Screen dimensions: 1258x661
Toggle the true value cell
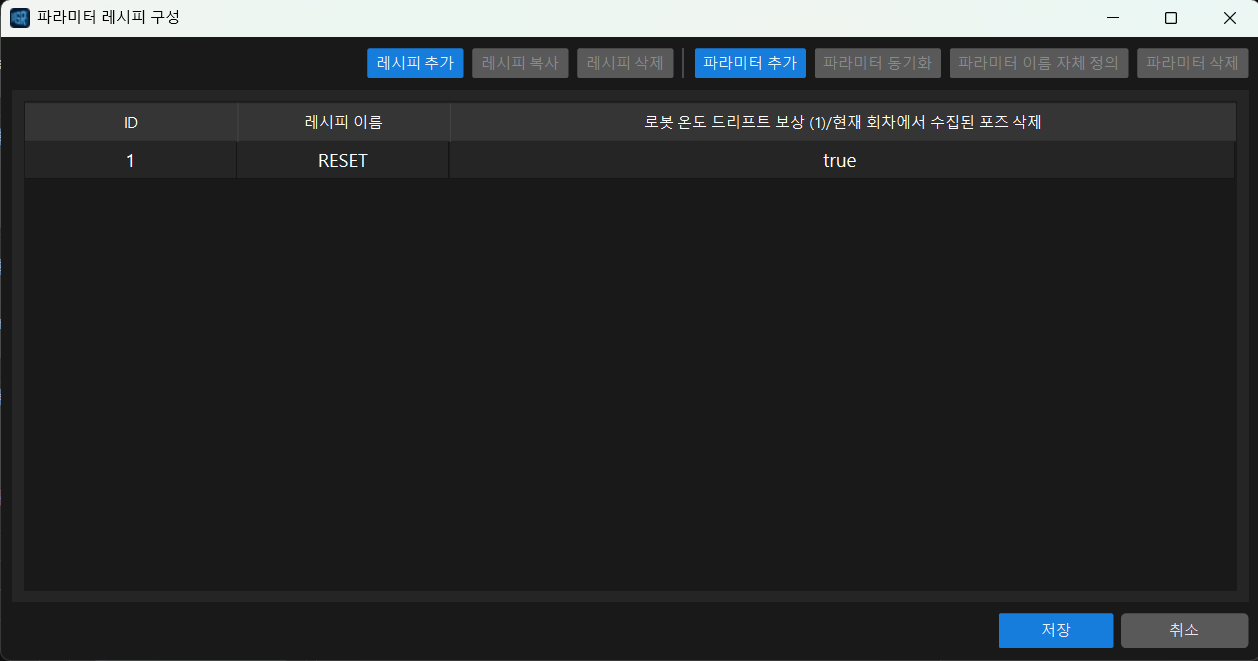coord(840,160)
